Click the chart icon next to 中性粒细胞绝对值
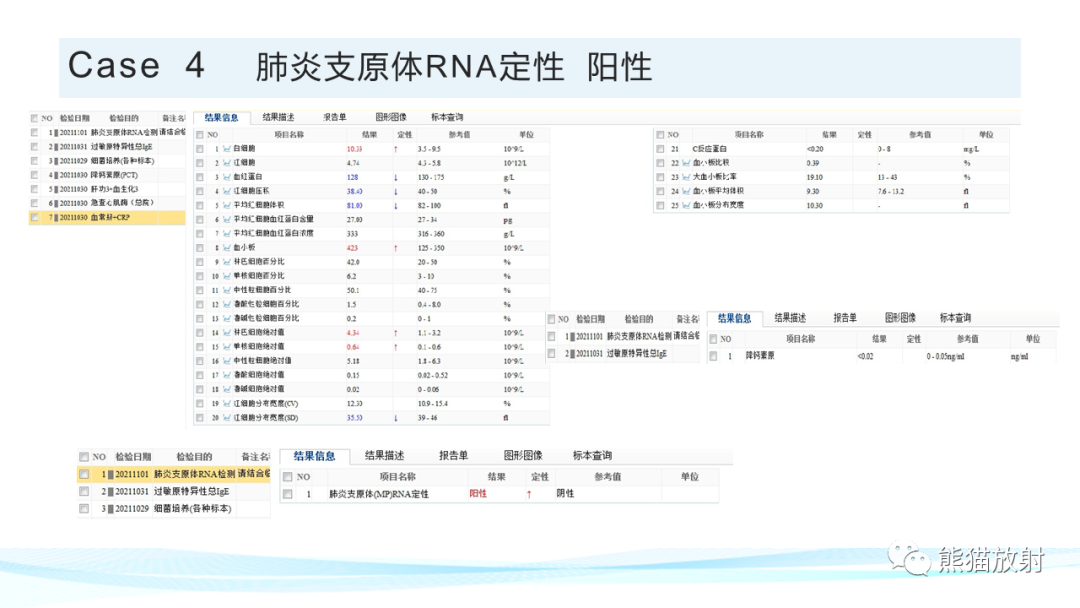 (227, 361)
